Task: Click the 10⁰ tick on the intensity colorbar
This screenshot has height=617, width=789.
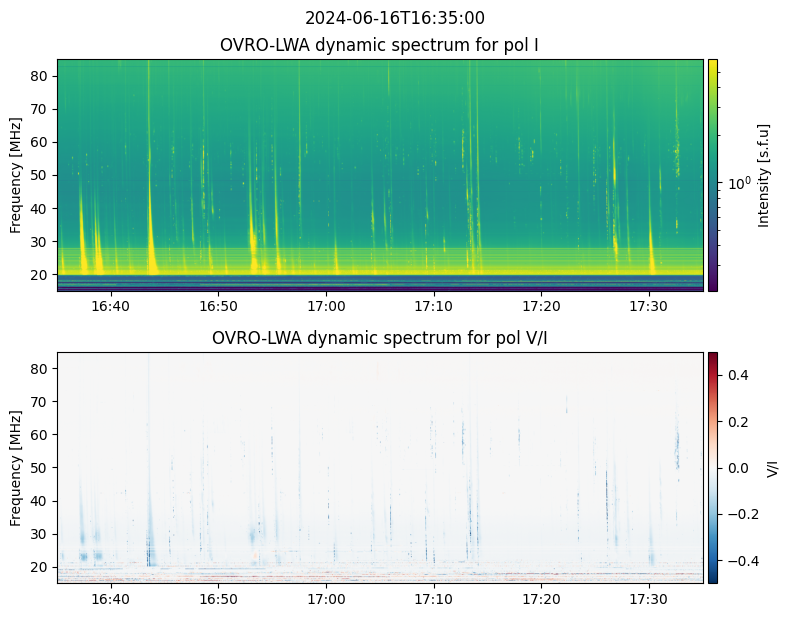Action: 738,183
